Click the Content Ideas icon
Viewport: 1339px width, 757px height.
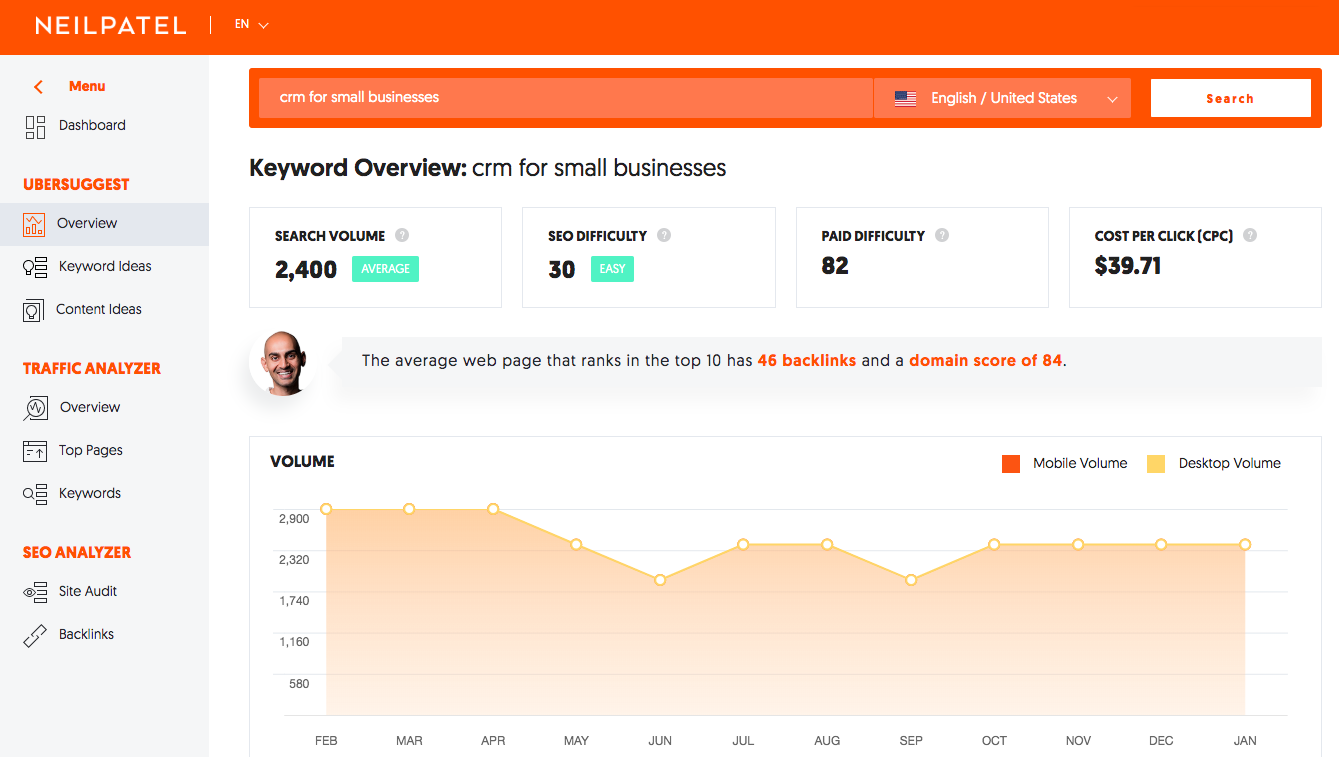[x=34, y=310]
